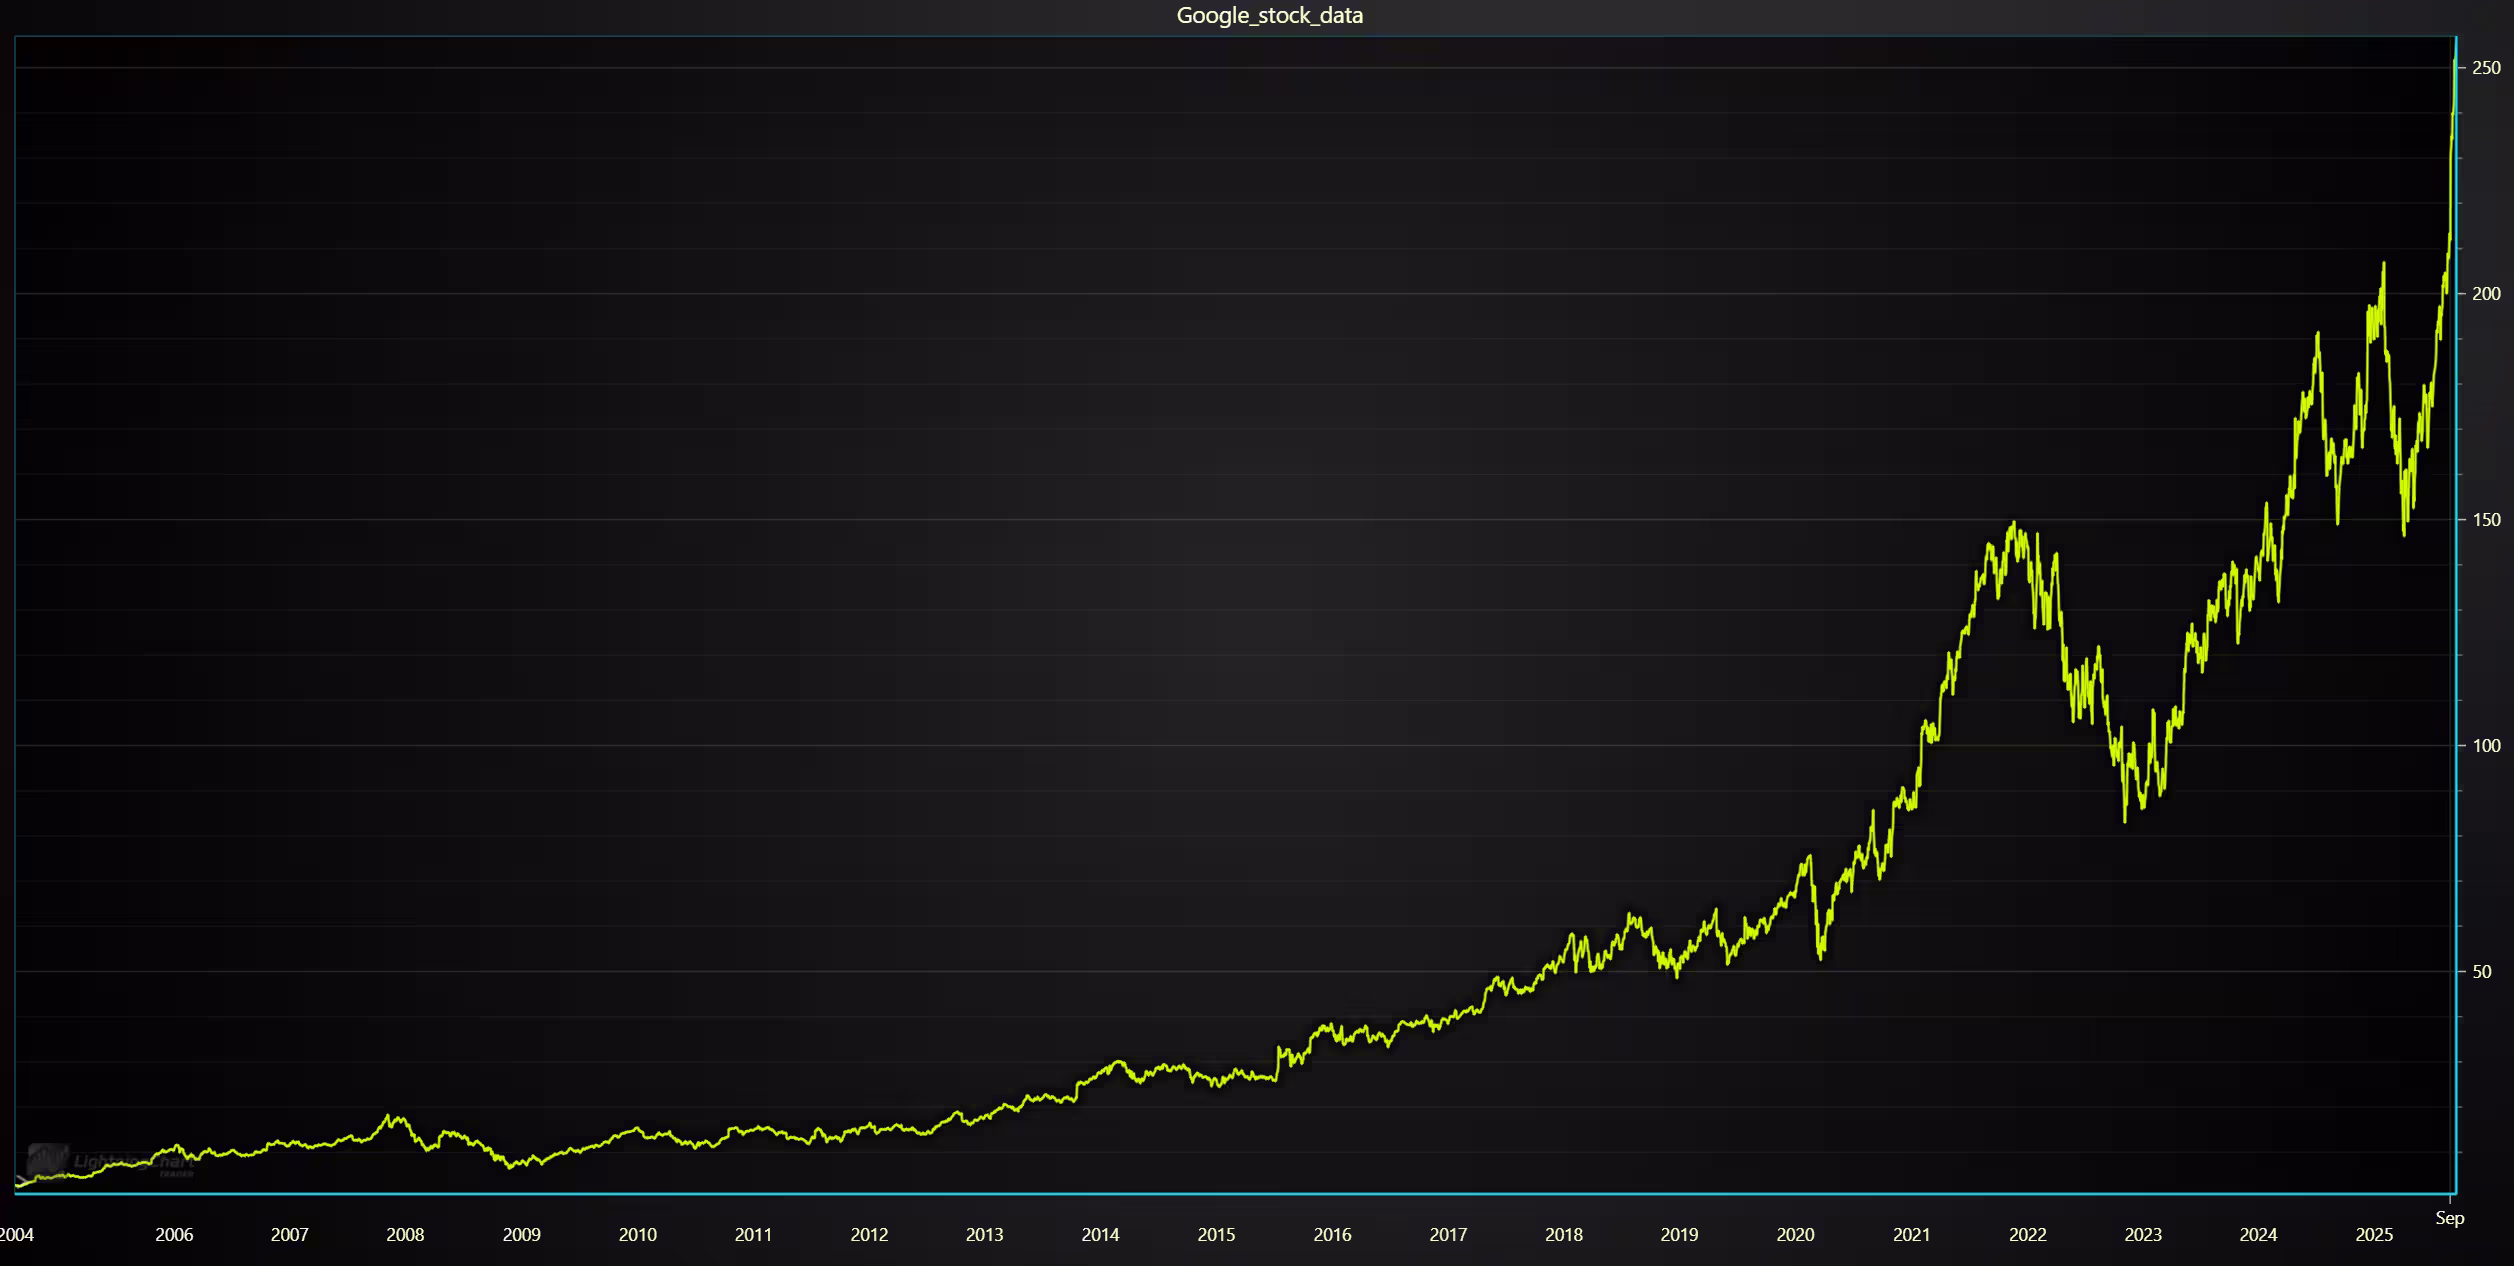Click the Sep label at the axis end

2450,1218
